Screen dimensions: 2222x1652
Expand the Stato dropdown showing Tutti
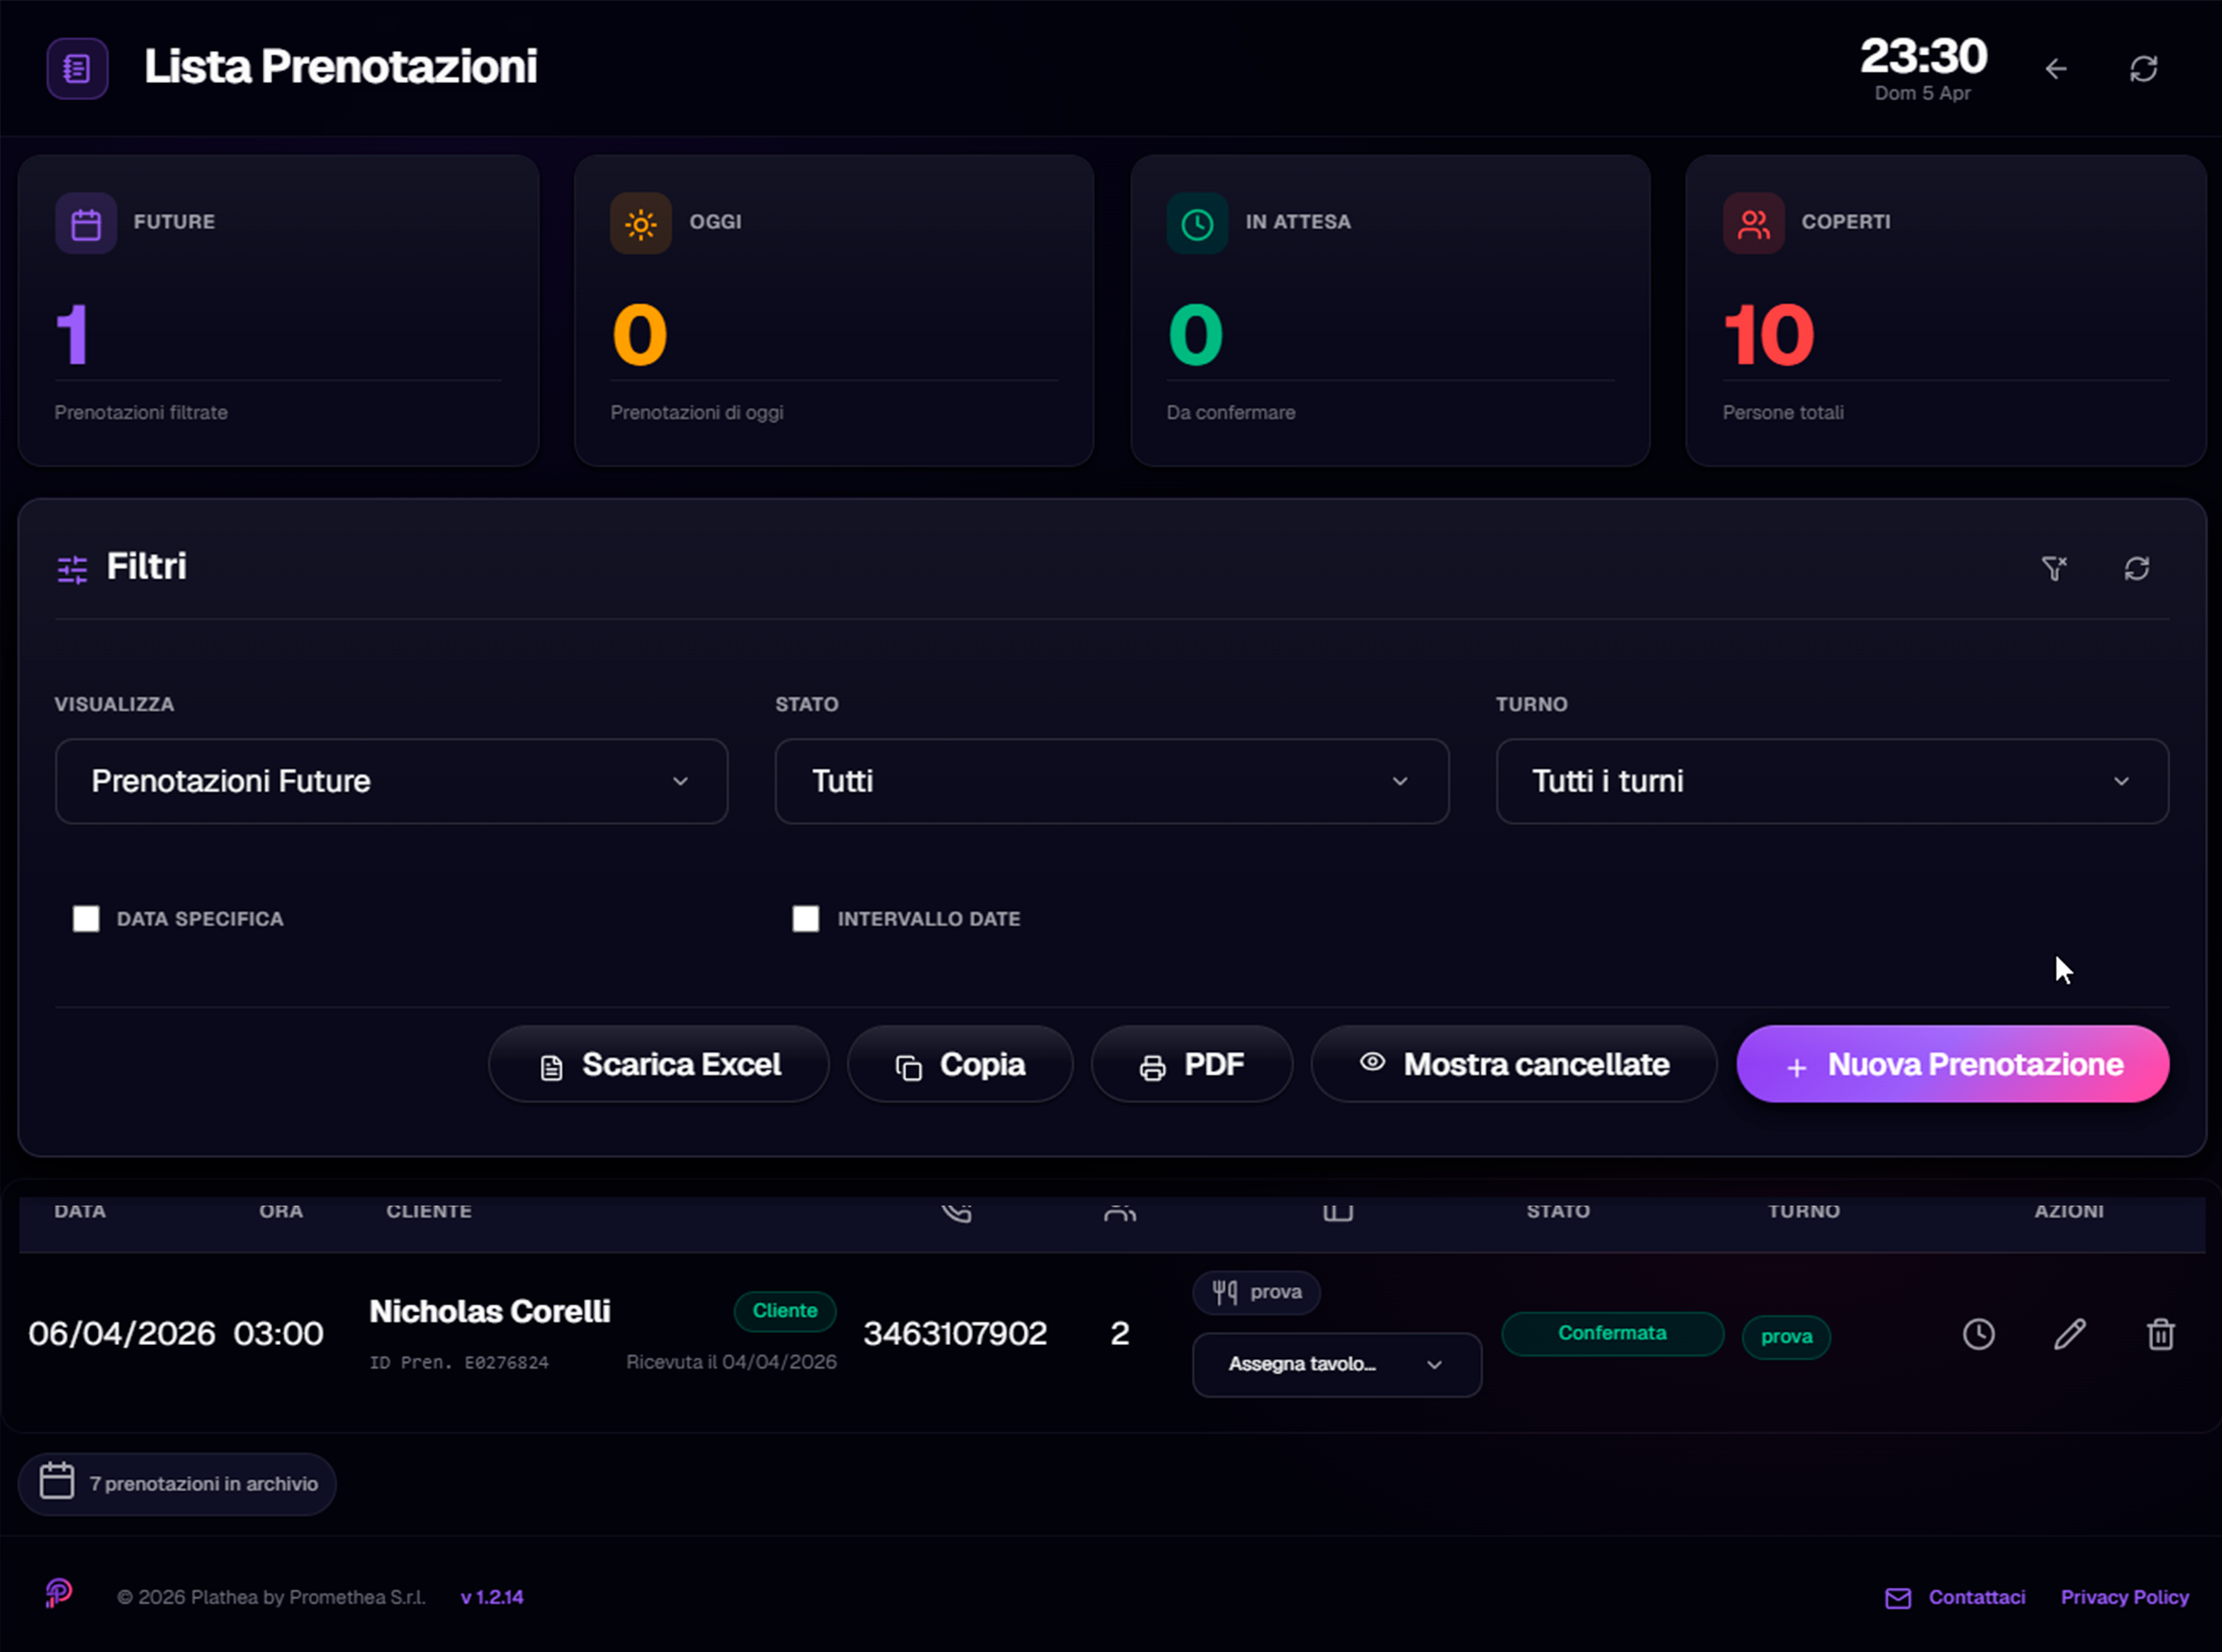point(1111,781)
